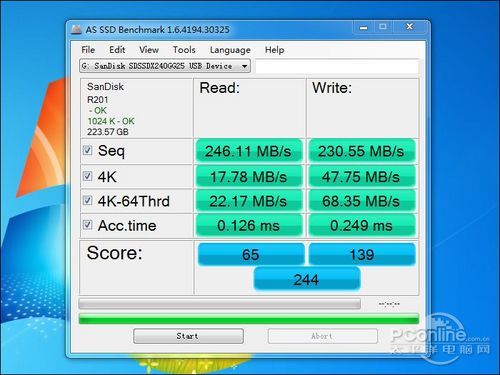This screenshot has width=500, height=375.
Task: Click the elapsed time --:--:-- indicator
Action: 389,304
